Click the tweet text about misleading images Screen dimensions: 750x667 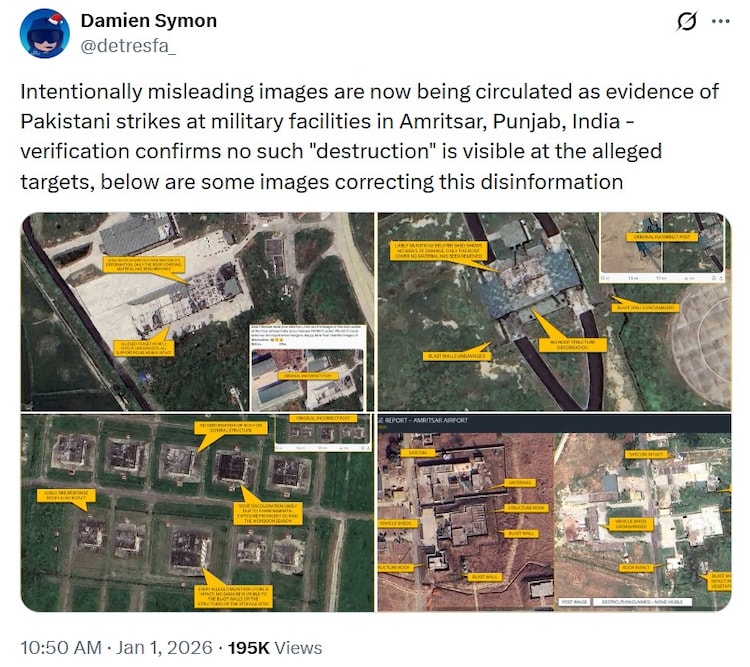(369, 136)
